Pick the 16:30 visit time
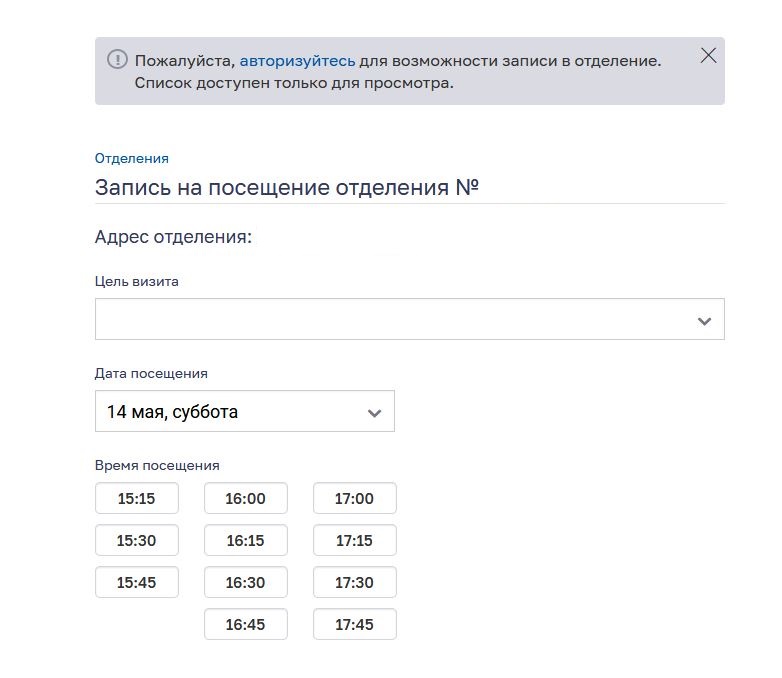782x678 pixels. (x=246, y=582)
